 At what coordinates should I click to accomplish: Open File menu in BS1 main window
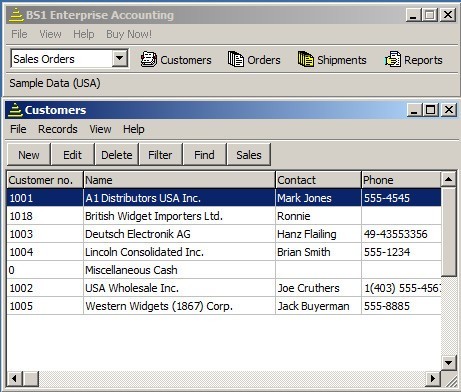coord(19,34)
